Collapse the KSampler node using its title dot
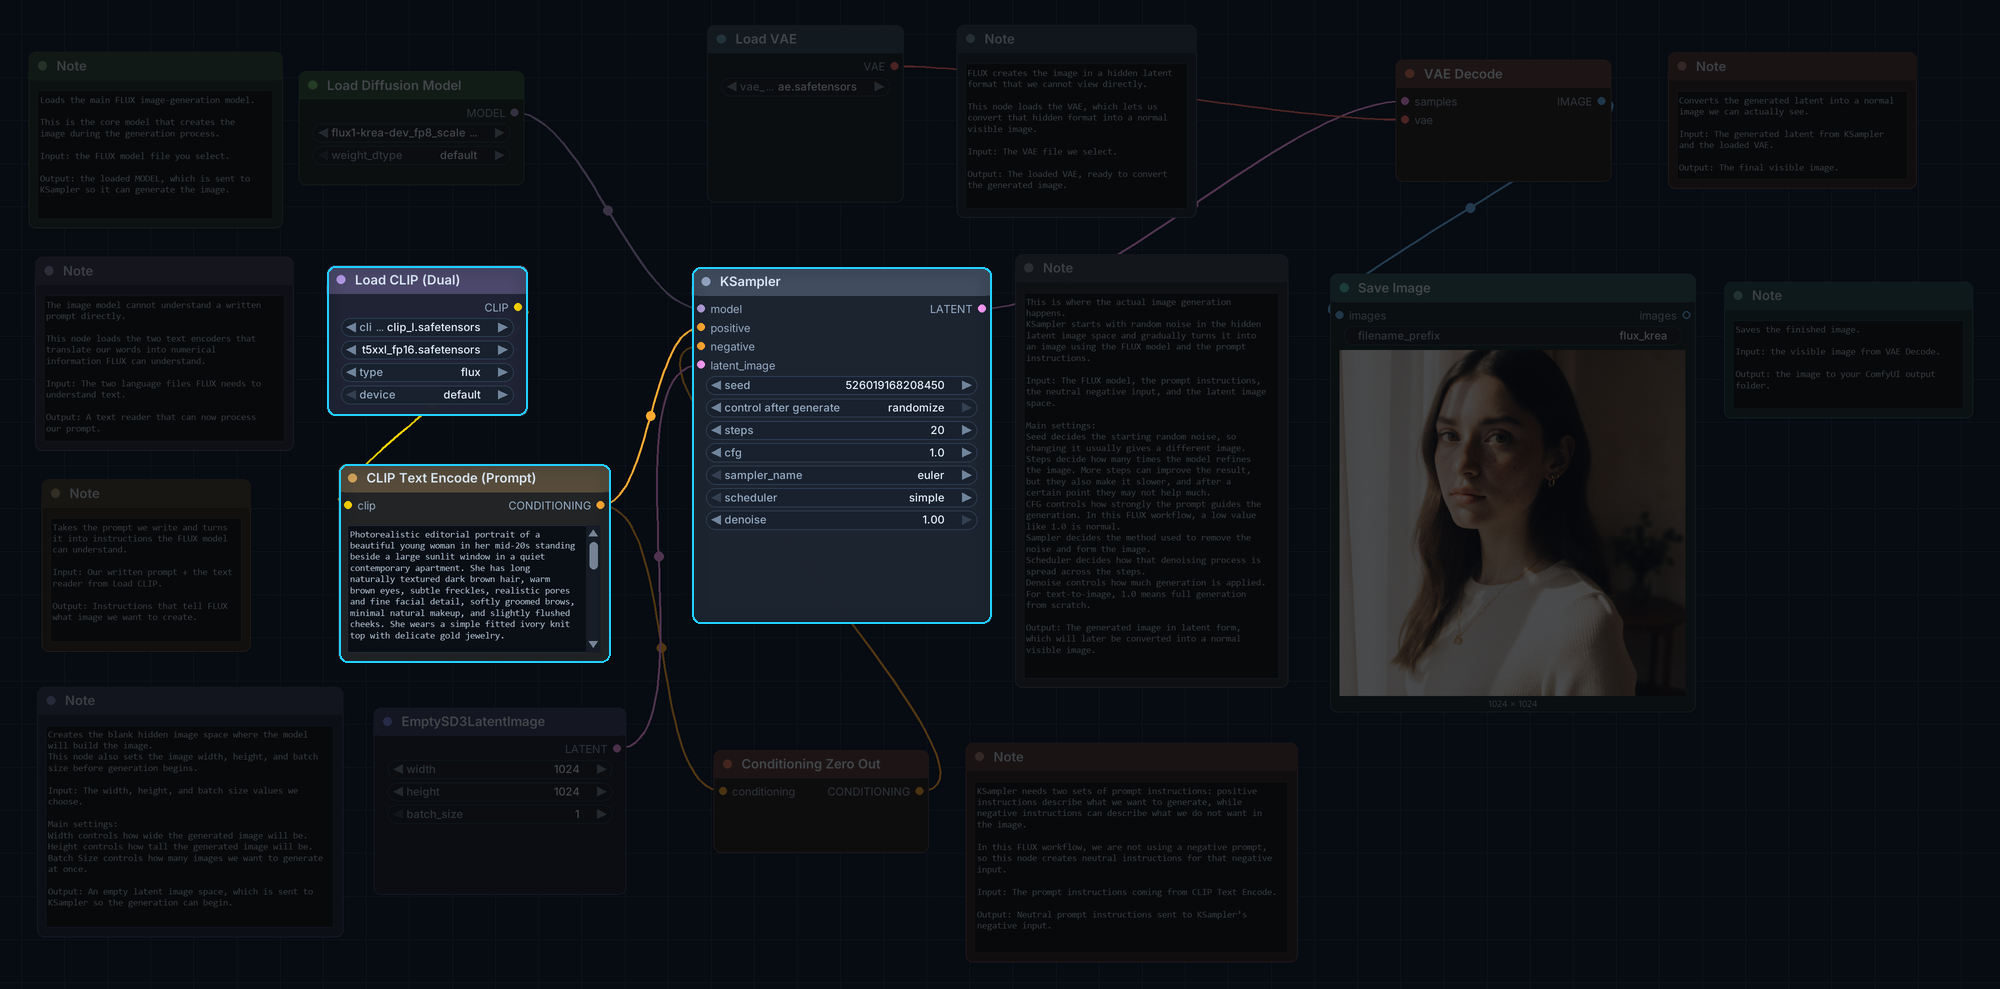This screenshot has width=2000, height=989. coord(706,282)
